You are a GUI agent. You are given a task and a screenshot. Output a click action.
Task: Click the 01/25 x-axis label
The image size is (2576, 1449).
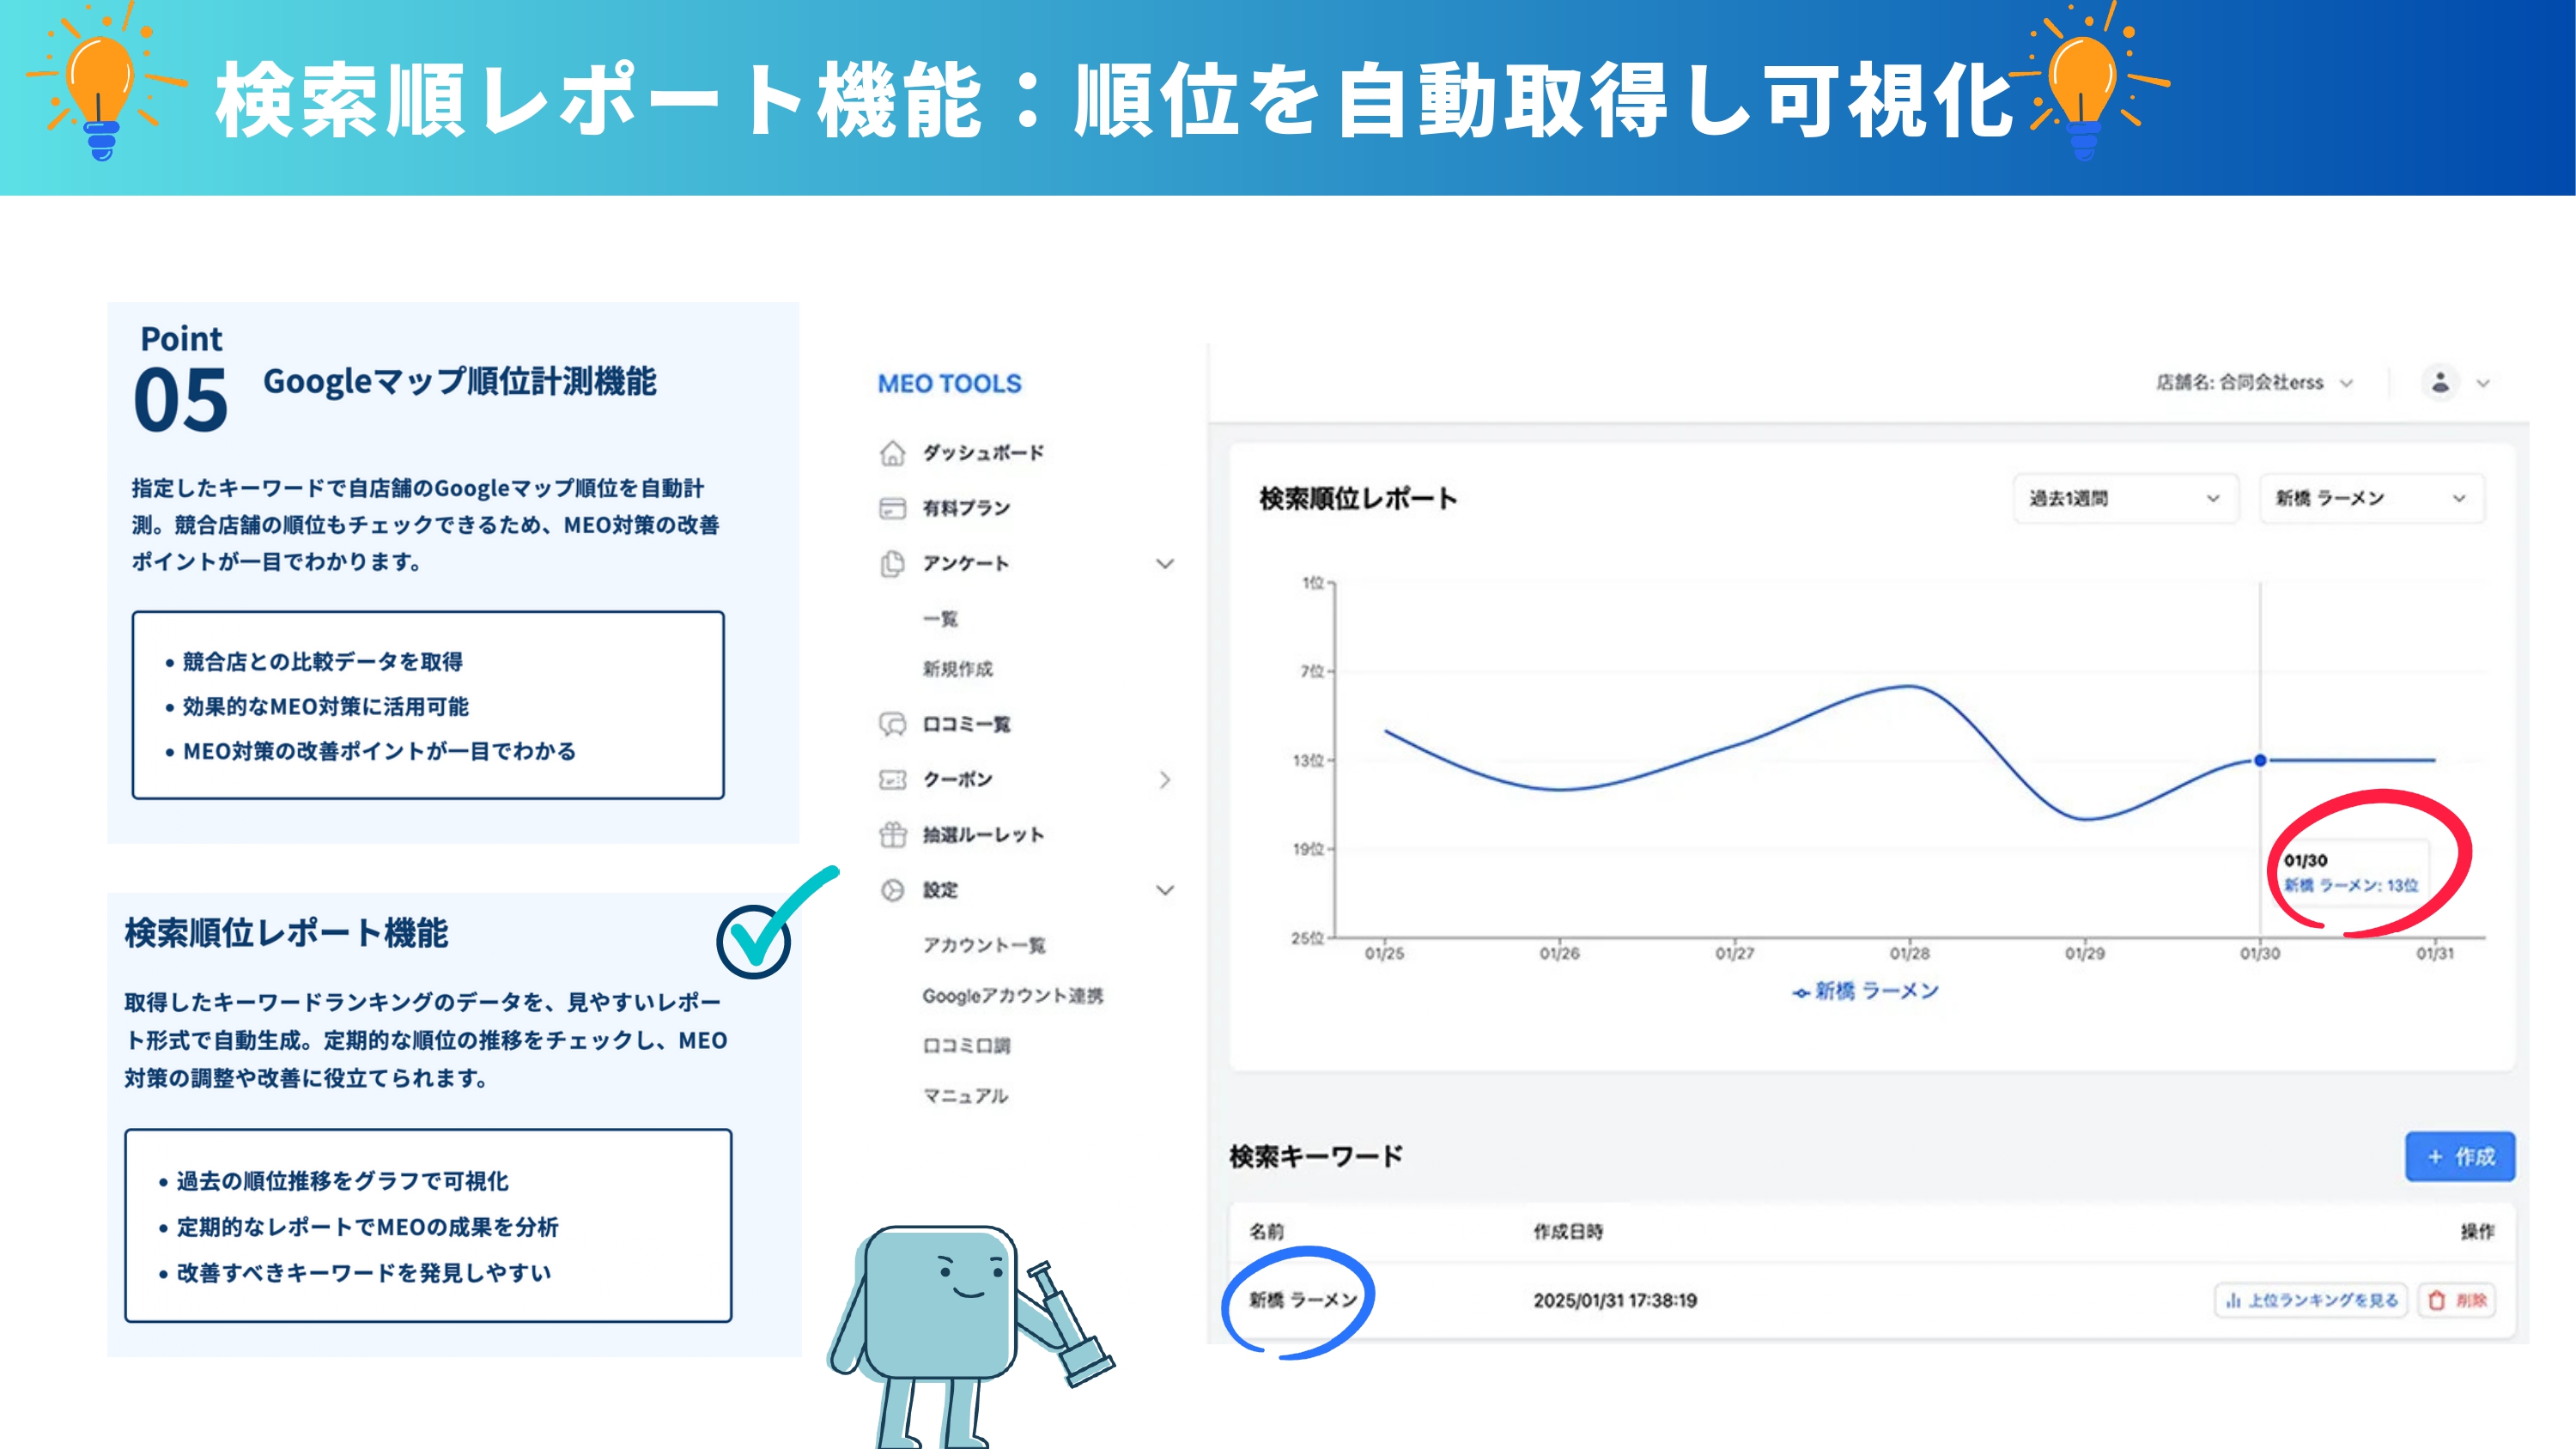tap(1384, 954)
